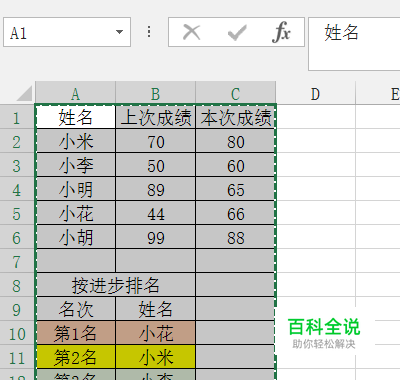Click cell 名次 in row 9
The width and height of the screenshot is (400, 380).
pyautogui.click(x=76, y=309)
